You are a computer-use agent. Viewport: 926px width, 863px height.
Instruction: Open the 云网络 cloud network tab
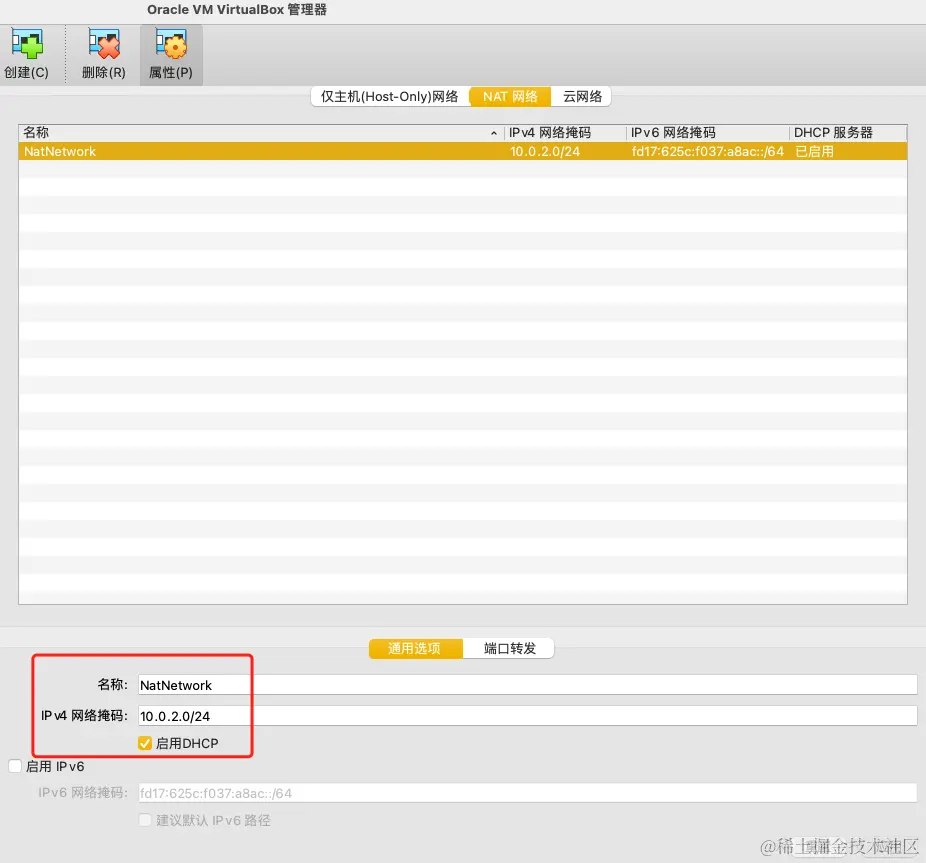(582, 96)
